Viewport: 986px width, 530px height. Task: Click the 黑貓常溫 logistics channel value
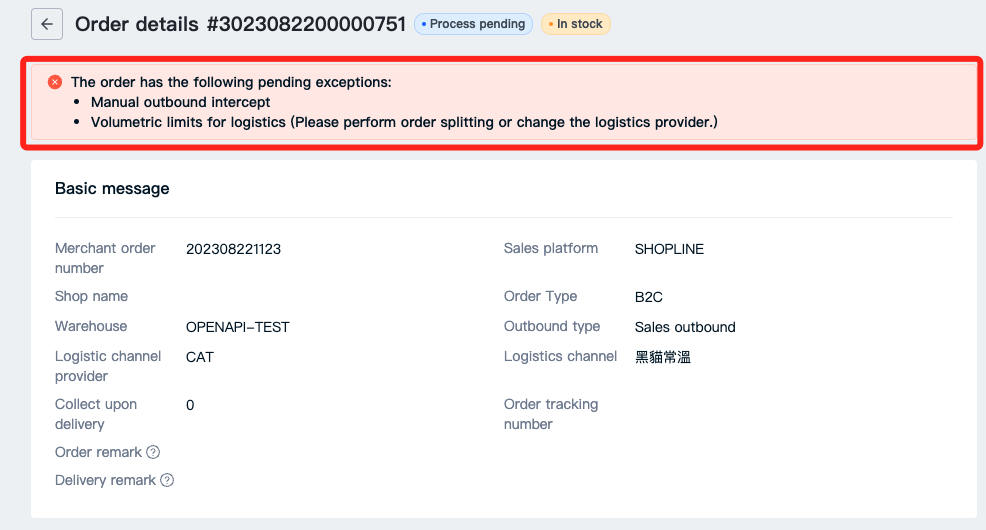[x=663, y=357]
